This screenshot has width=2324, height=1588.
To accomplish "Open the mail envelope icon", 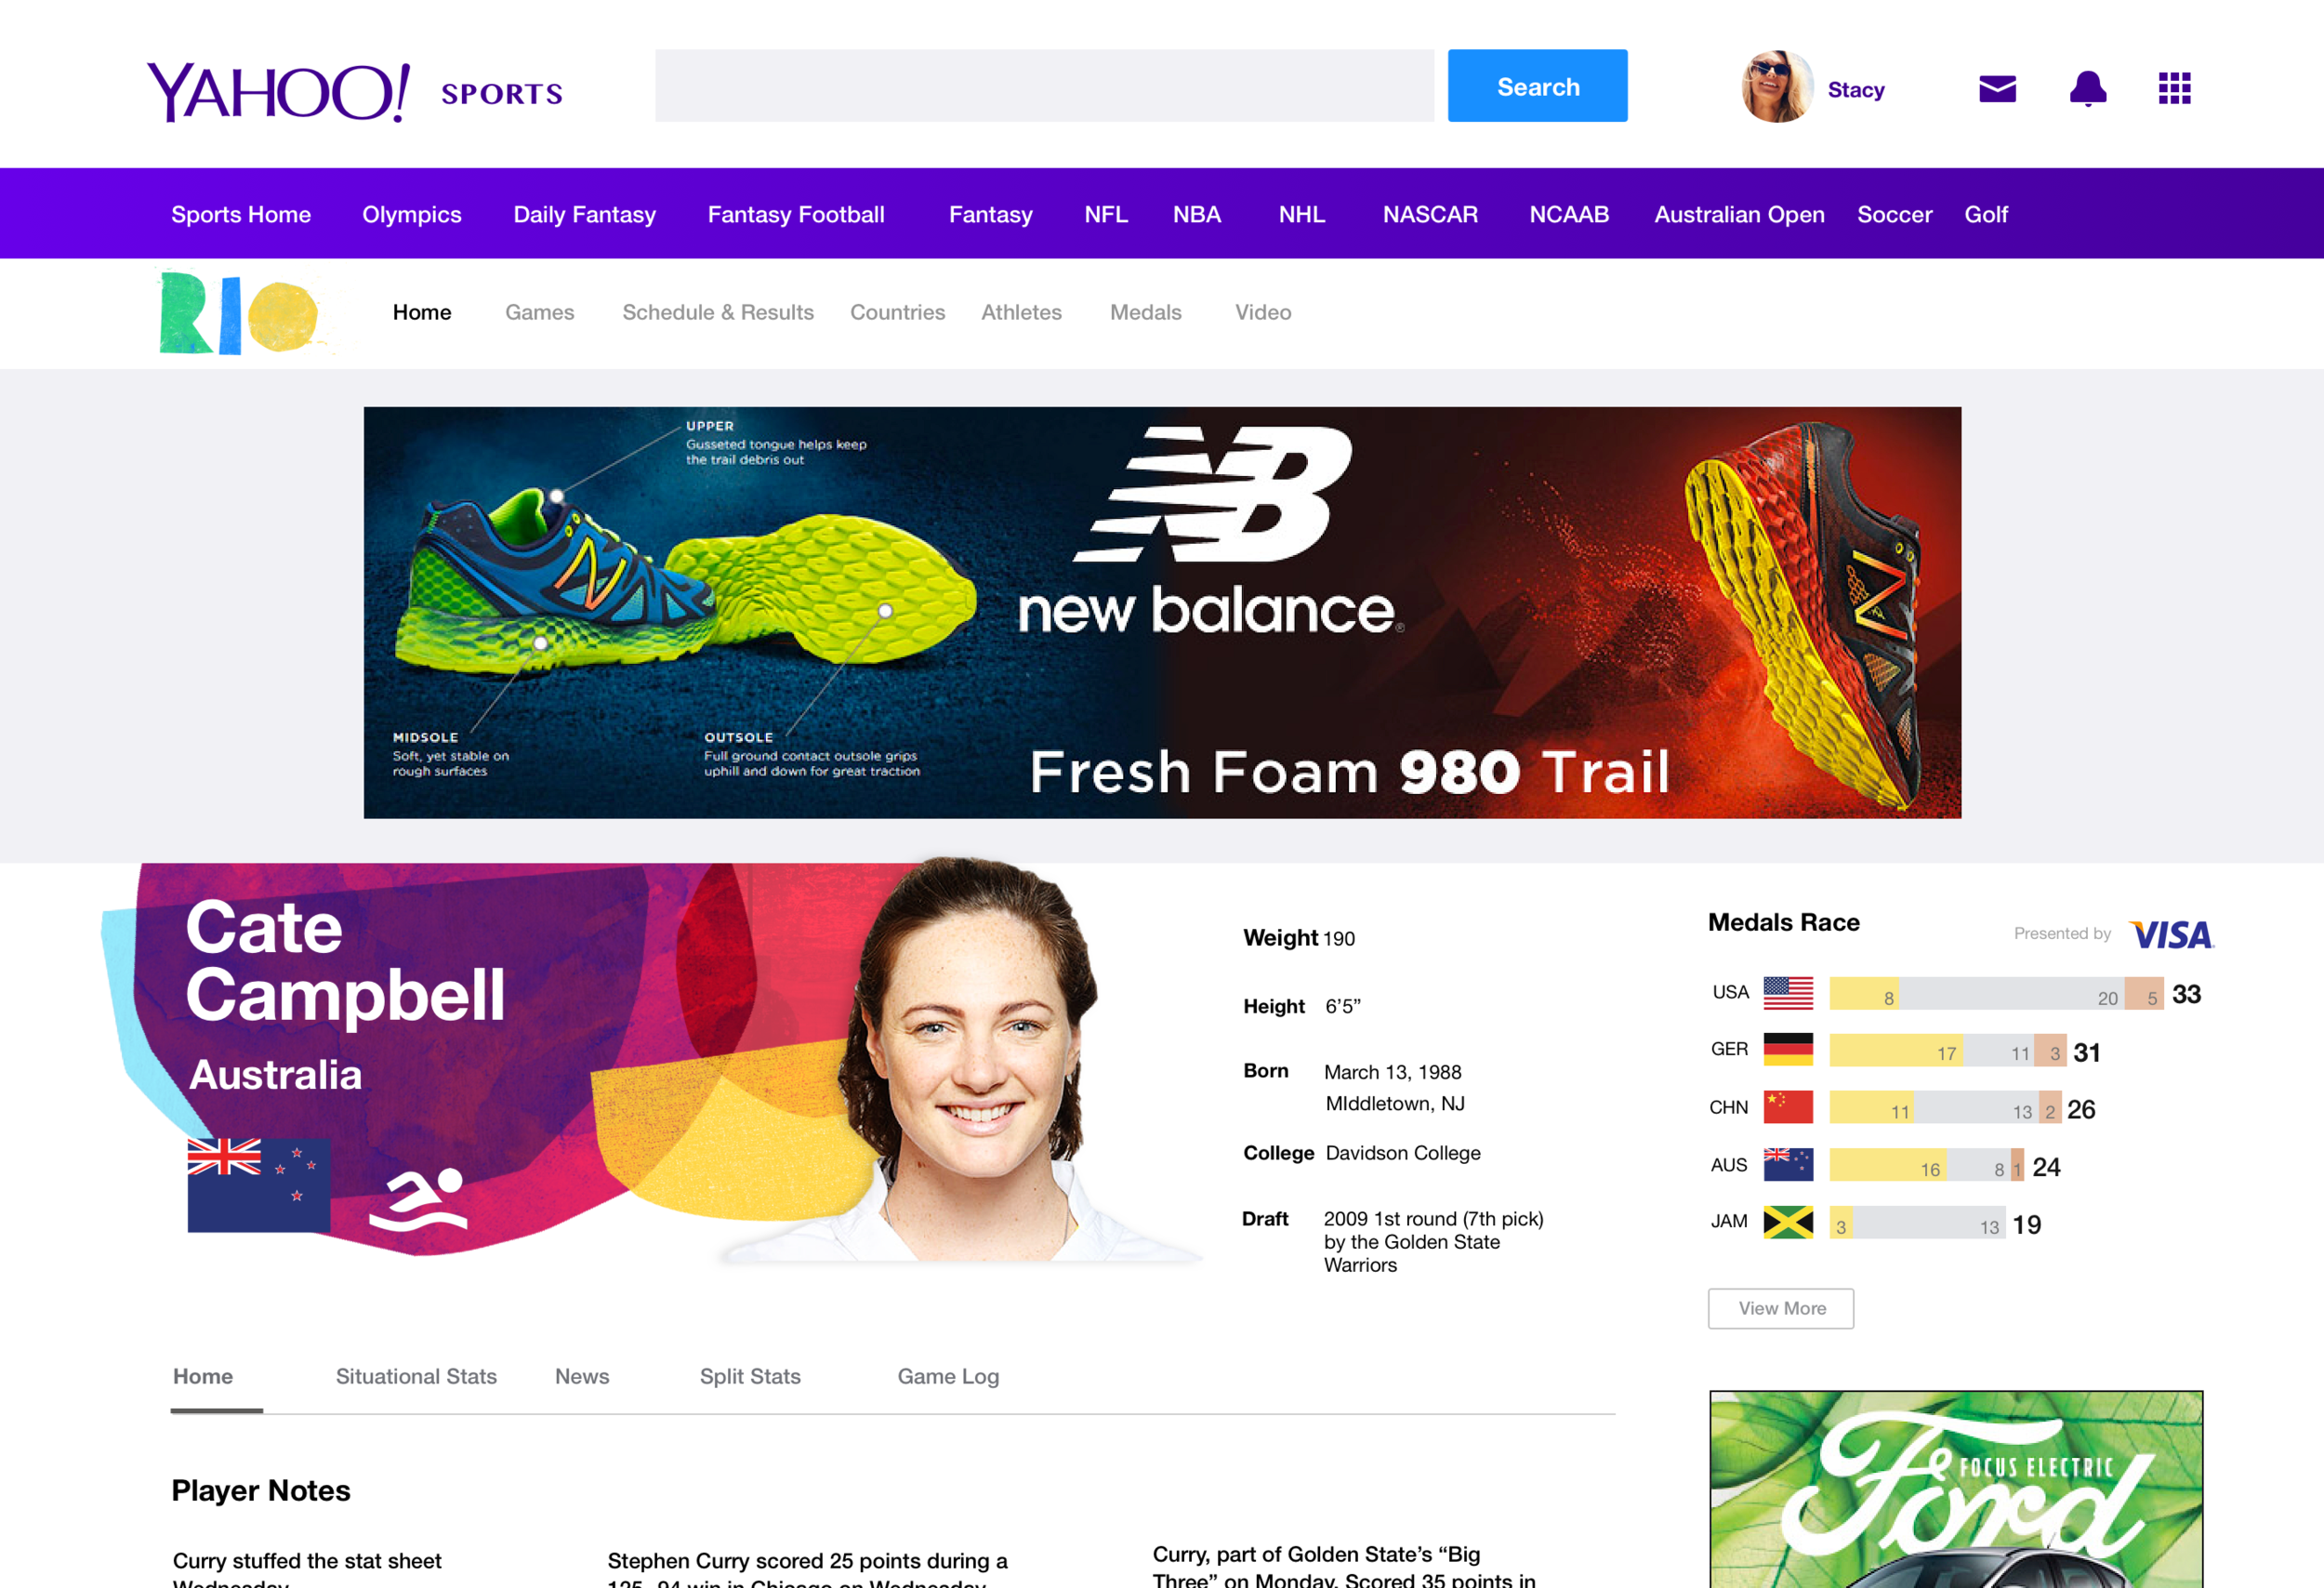I will 1997,89.
